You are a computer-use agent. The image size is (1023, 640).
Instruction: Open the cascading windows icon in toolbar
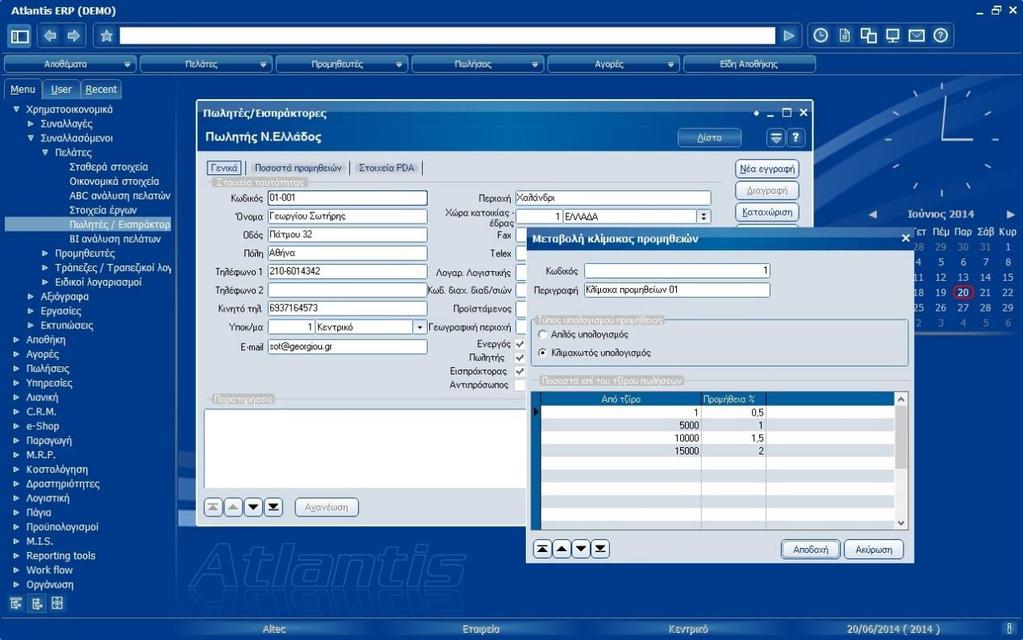(x=868, y=36)
